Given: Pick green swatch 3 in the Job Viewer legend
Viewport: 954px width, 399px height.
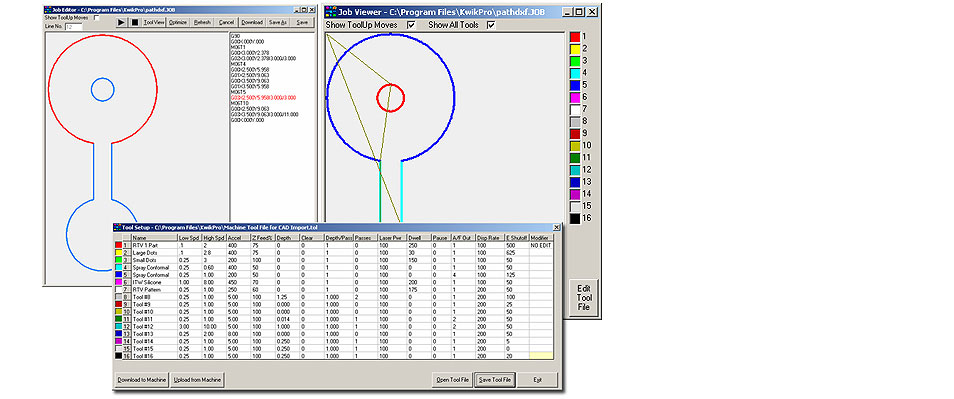Looking at the screenshot, I should [x=574, y=61].
